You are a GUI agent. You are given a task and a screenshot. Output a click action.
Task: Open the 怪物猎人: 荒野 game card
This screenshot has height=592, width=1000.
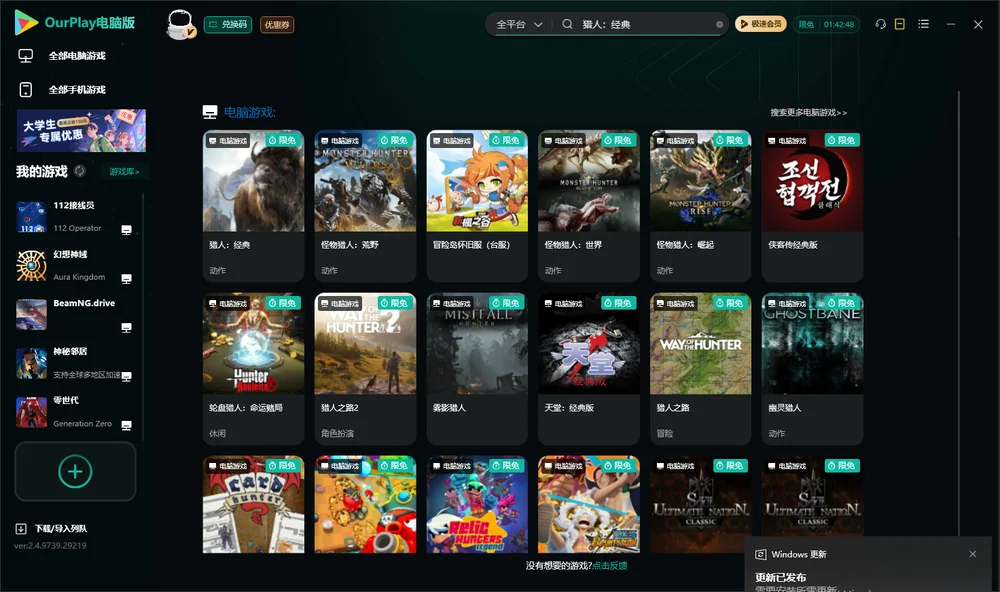click(365, 206)
